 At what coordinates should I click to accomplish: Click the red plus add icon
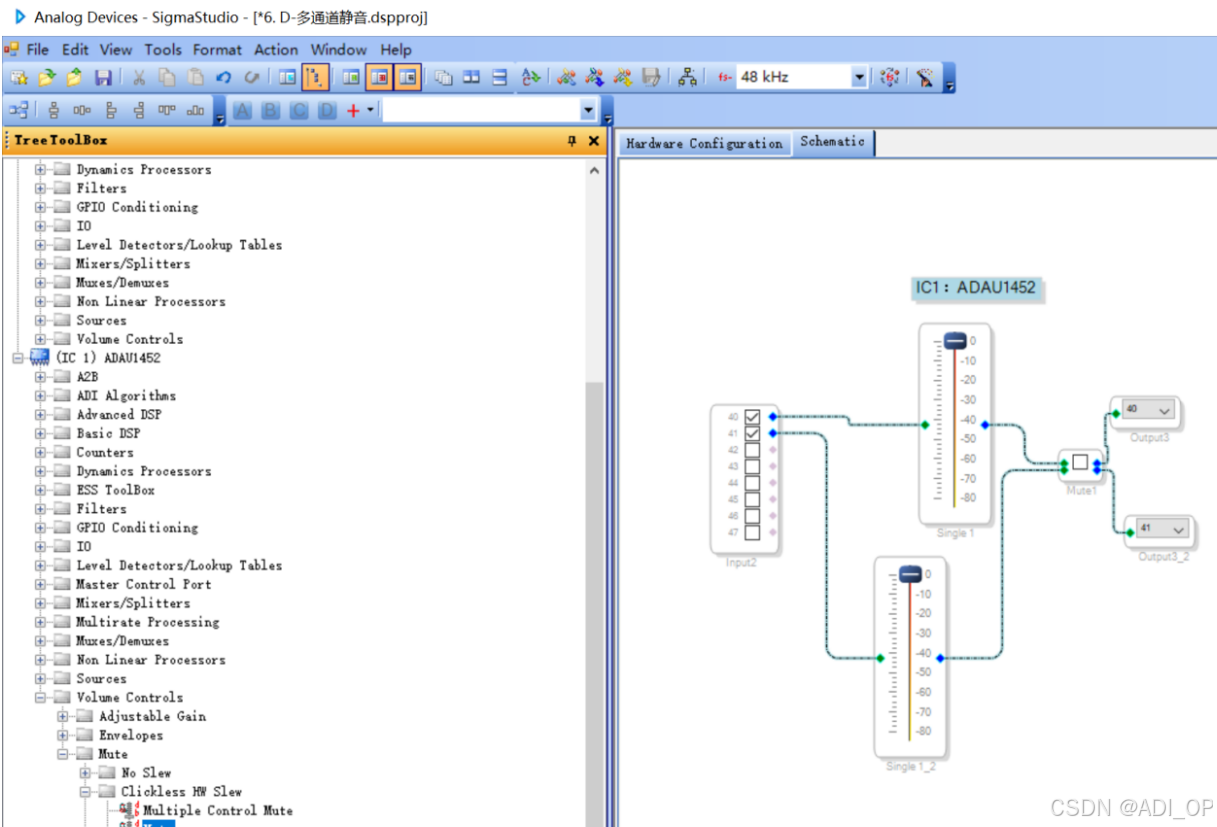click(x=353, y=111)
